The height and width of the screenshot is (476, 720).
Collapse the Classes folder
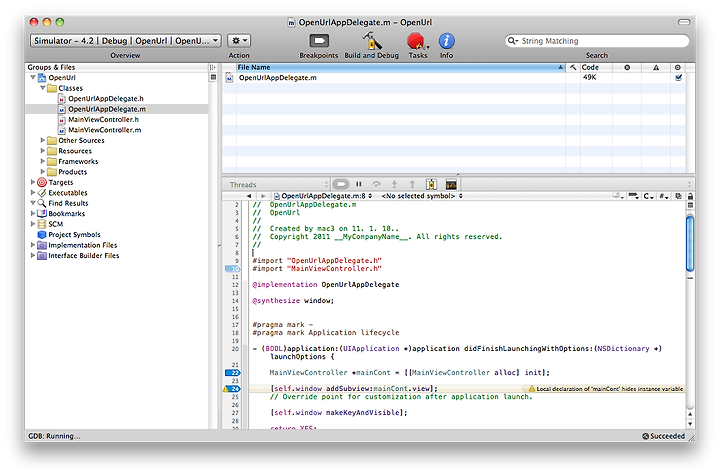pyautogui.click(x=43, y=88)
